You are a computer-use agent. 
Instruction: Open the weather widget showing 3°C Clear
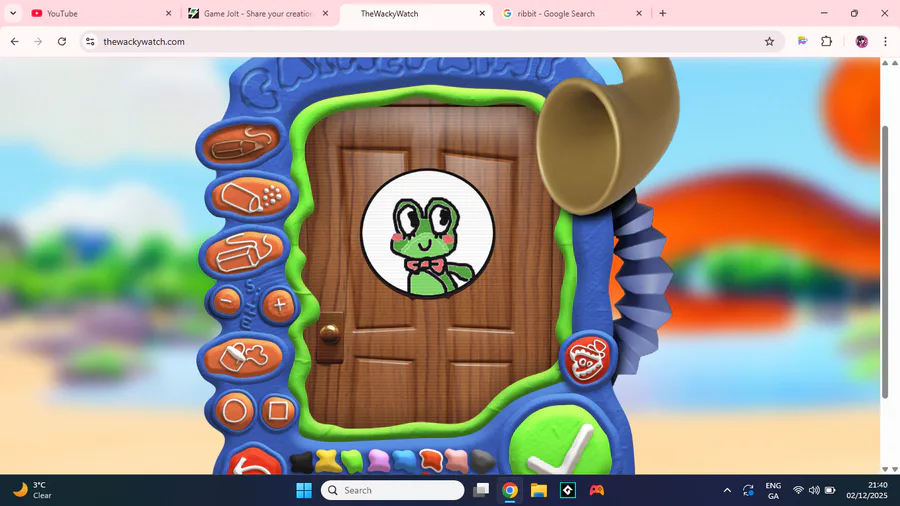(34, 491)
